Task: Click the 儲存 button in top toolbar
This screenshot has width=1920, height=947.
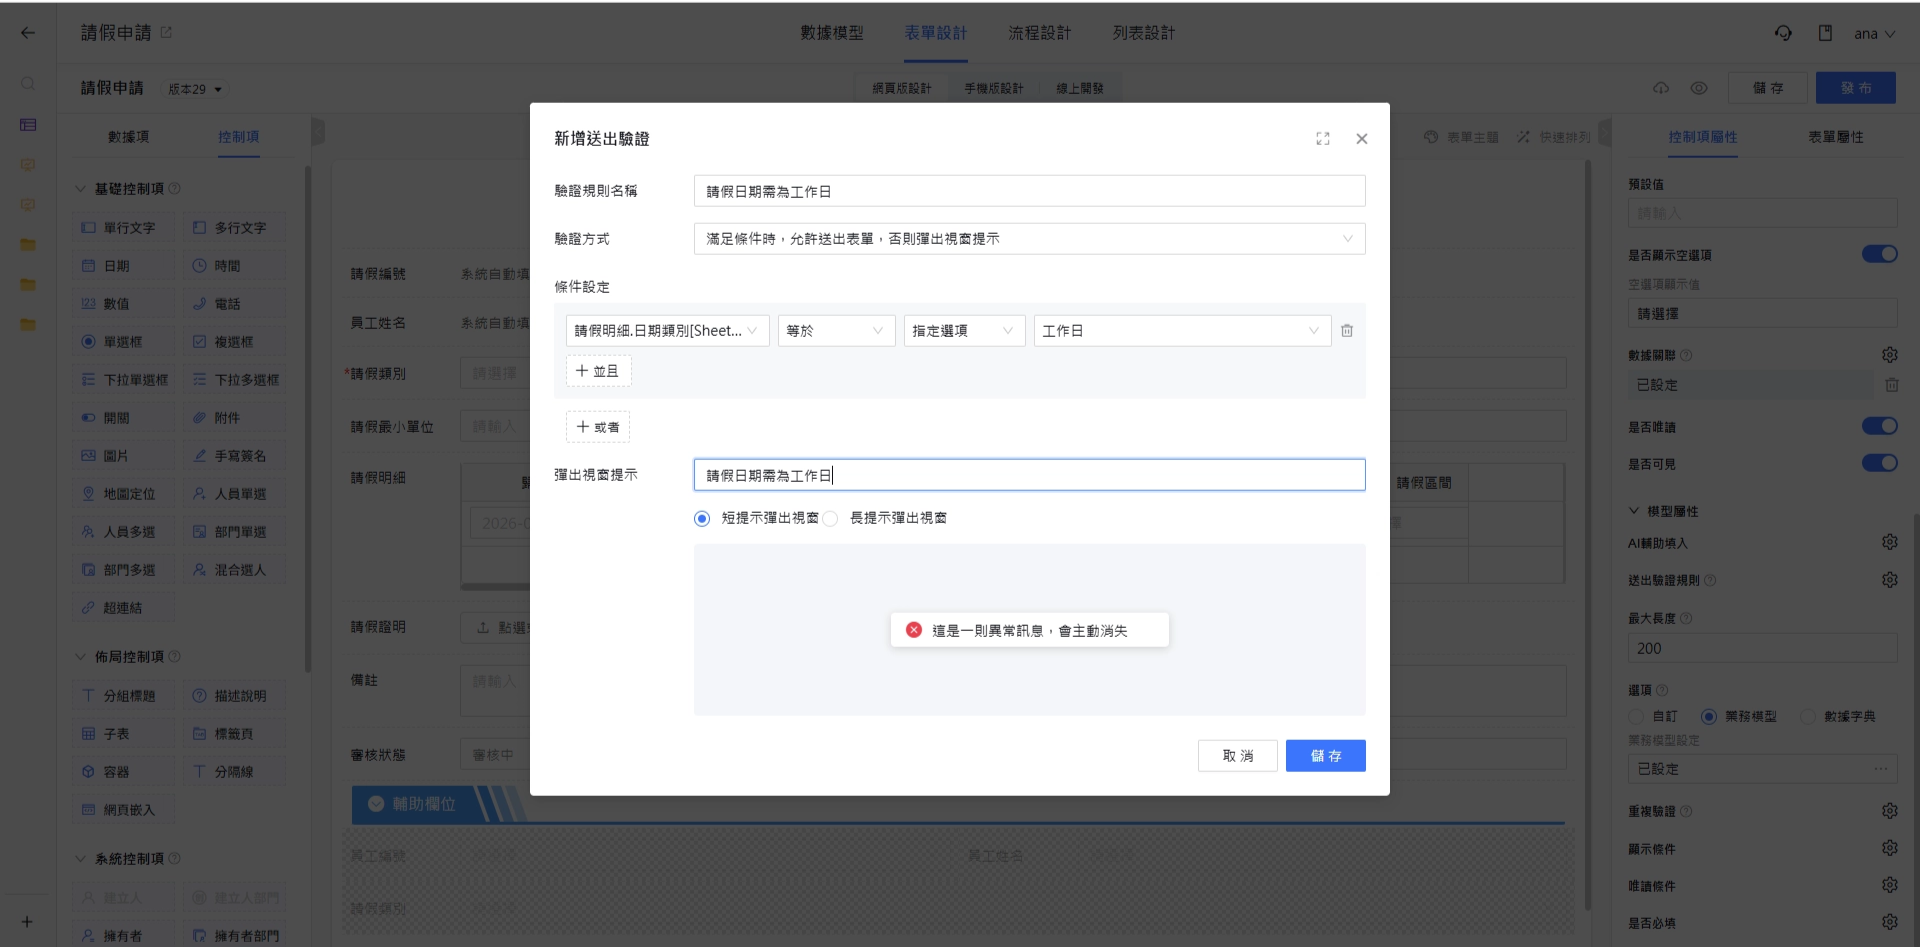Action: pos(1768,88)
